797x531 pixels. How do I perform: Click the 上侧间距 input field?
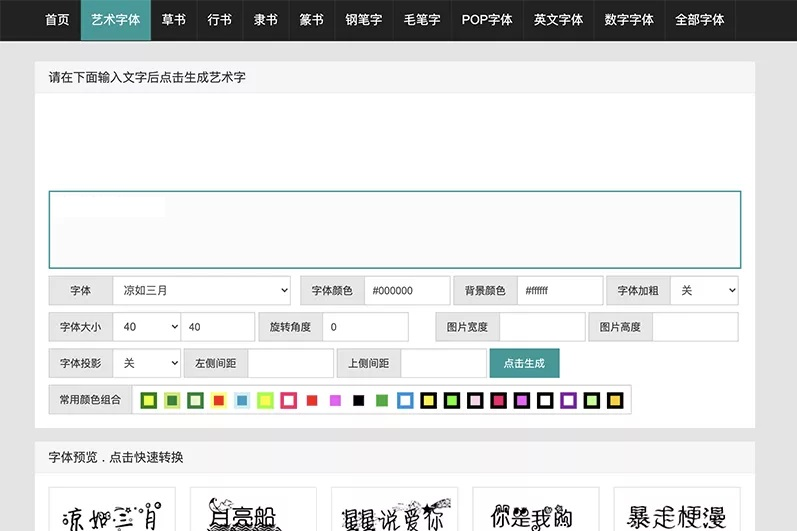444,363
